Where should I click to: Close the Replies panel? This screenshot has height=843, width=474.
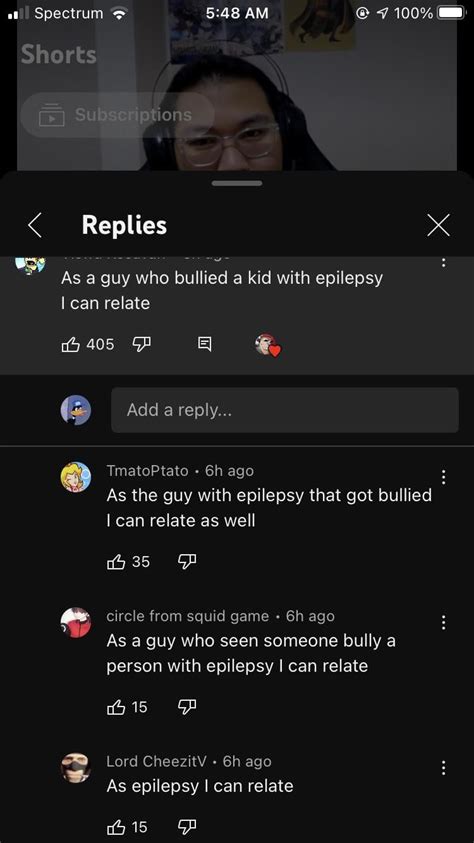439,225
